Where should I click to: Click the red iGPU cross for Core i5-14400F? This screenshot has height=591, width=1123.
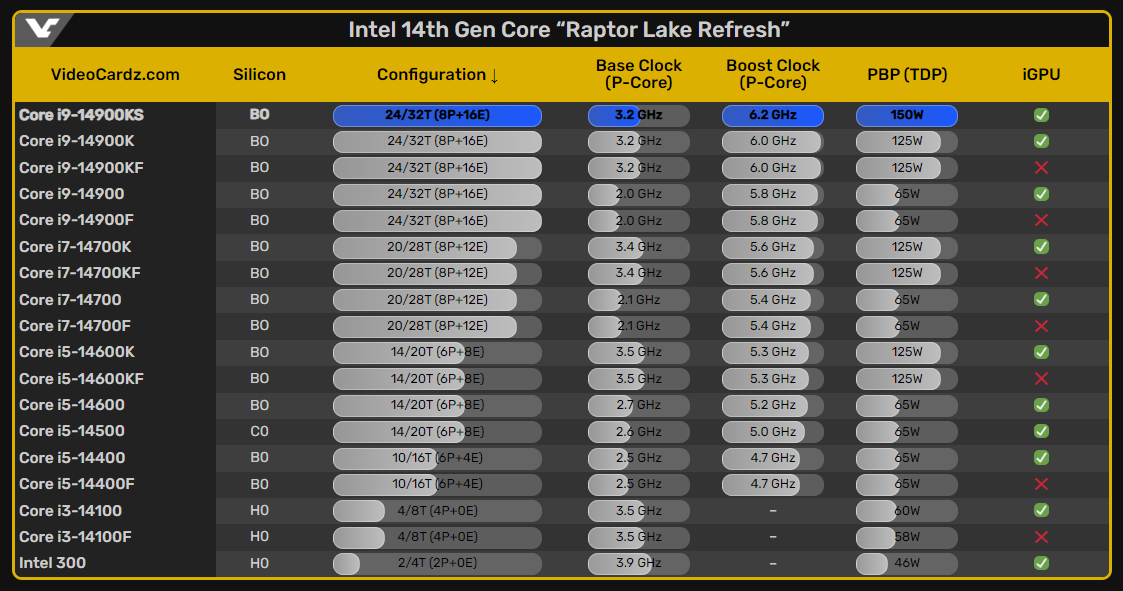pos(1041,484)
